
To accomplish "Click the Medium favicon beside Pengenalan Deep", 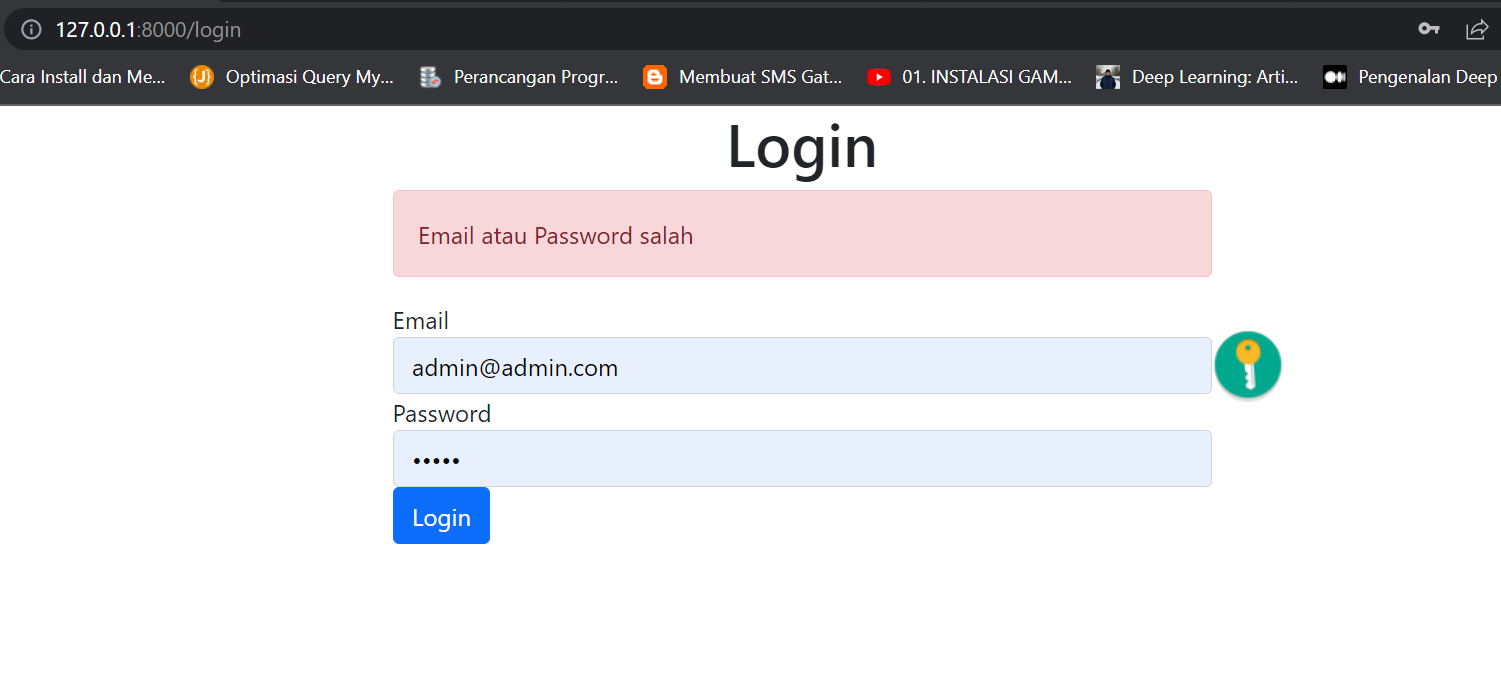I will tap(1335, 77).
